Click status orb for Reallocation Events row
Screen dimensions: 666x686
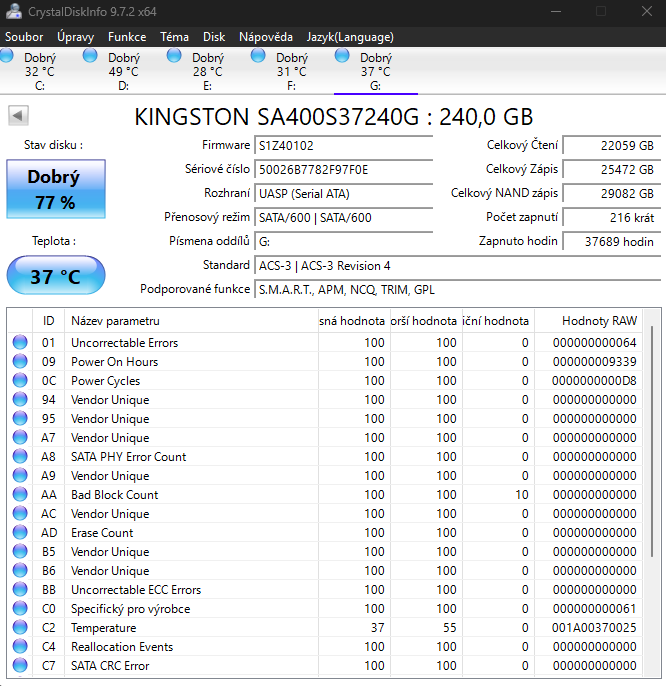(20, 646)
